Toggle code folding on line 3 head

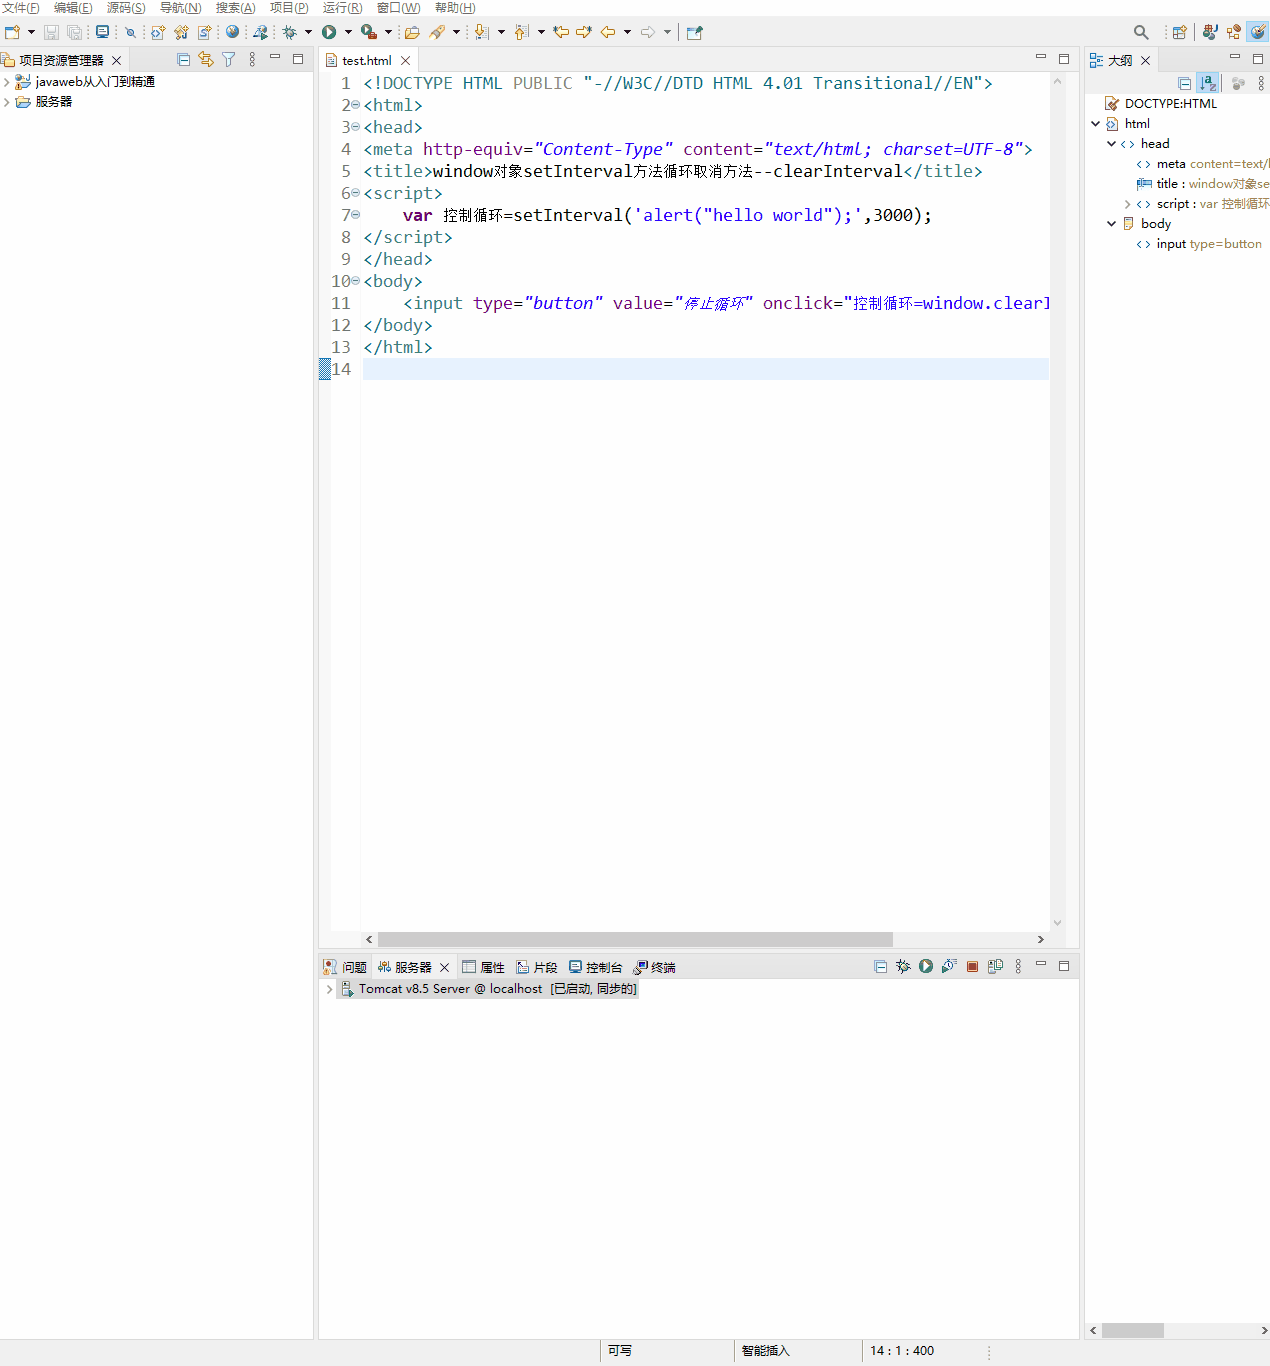356,126
